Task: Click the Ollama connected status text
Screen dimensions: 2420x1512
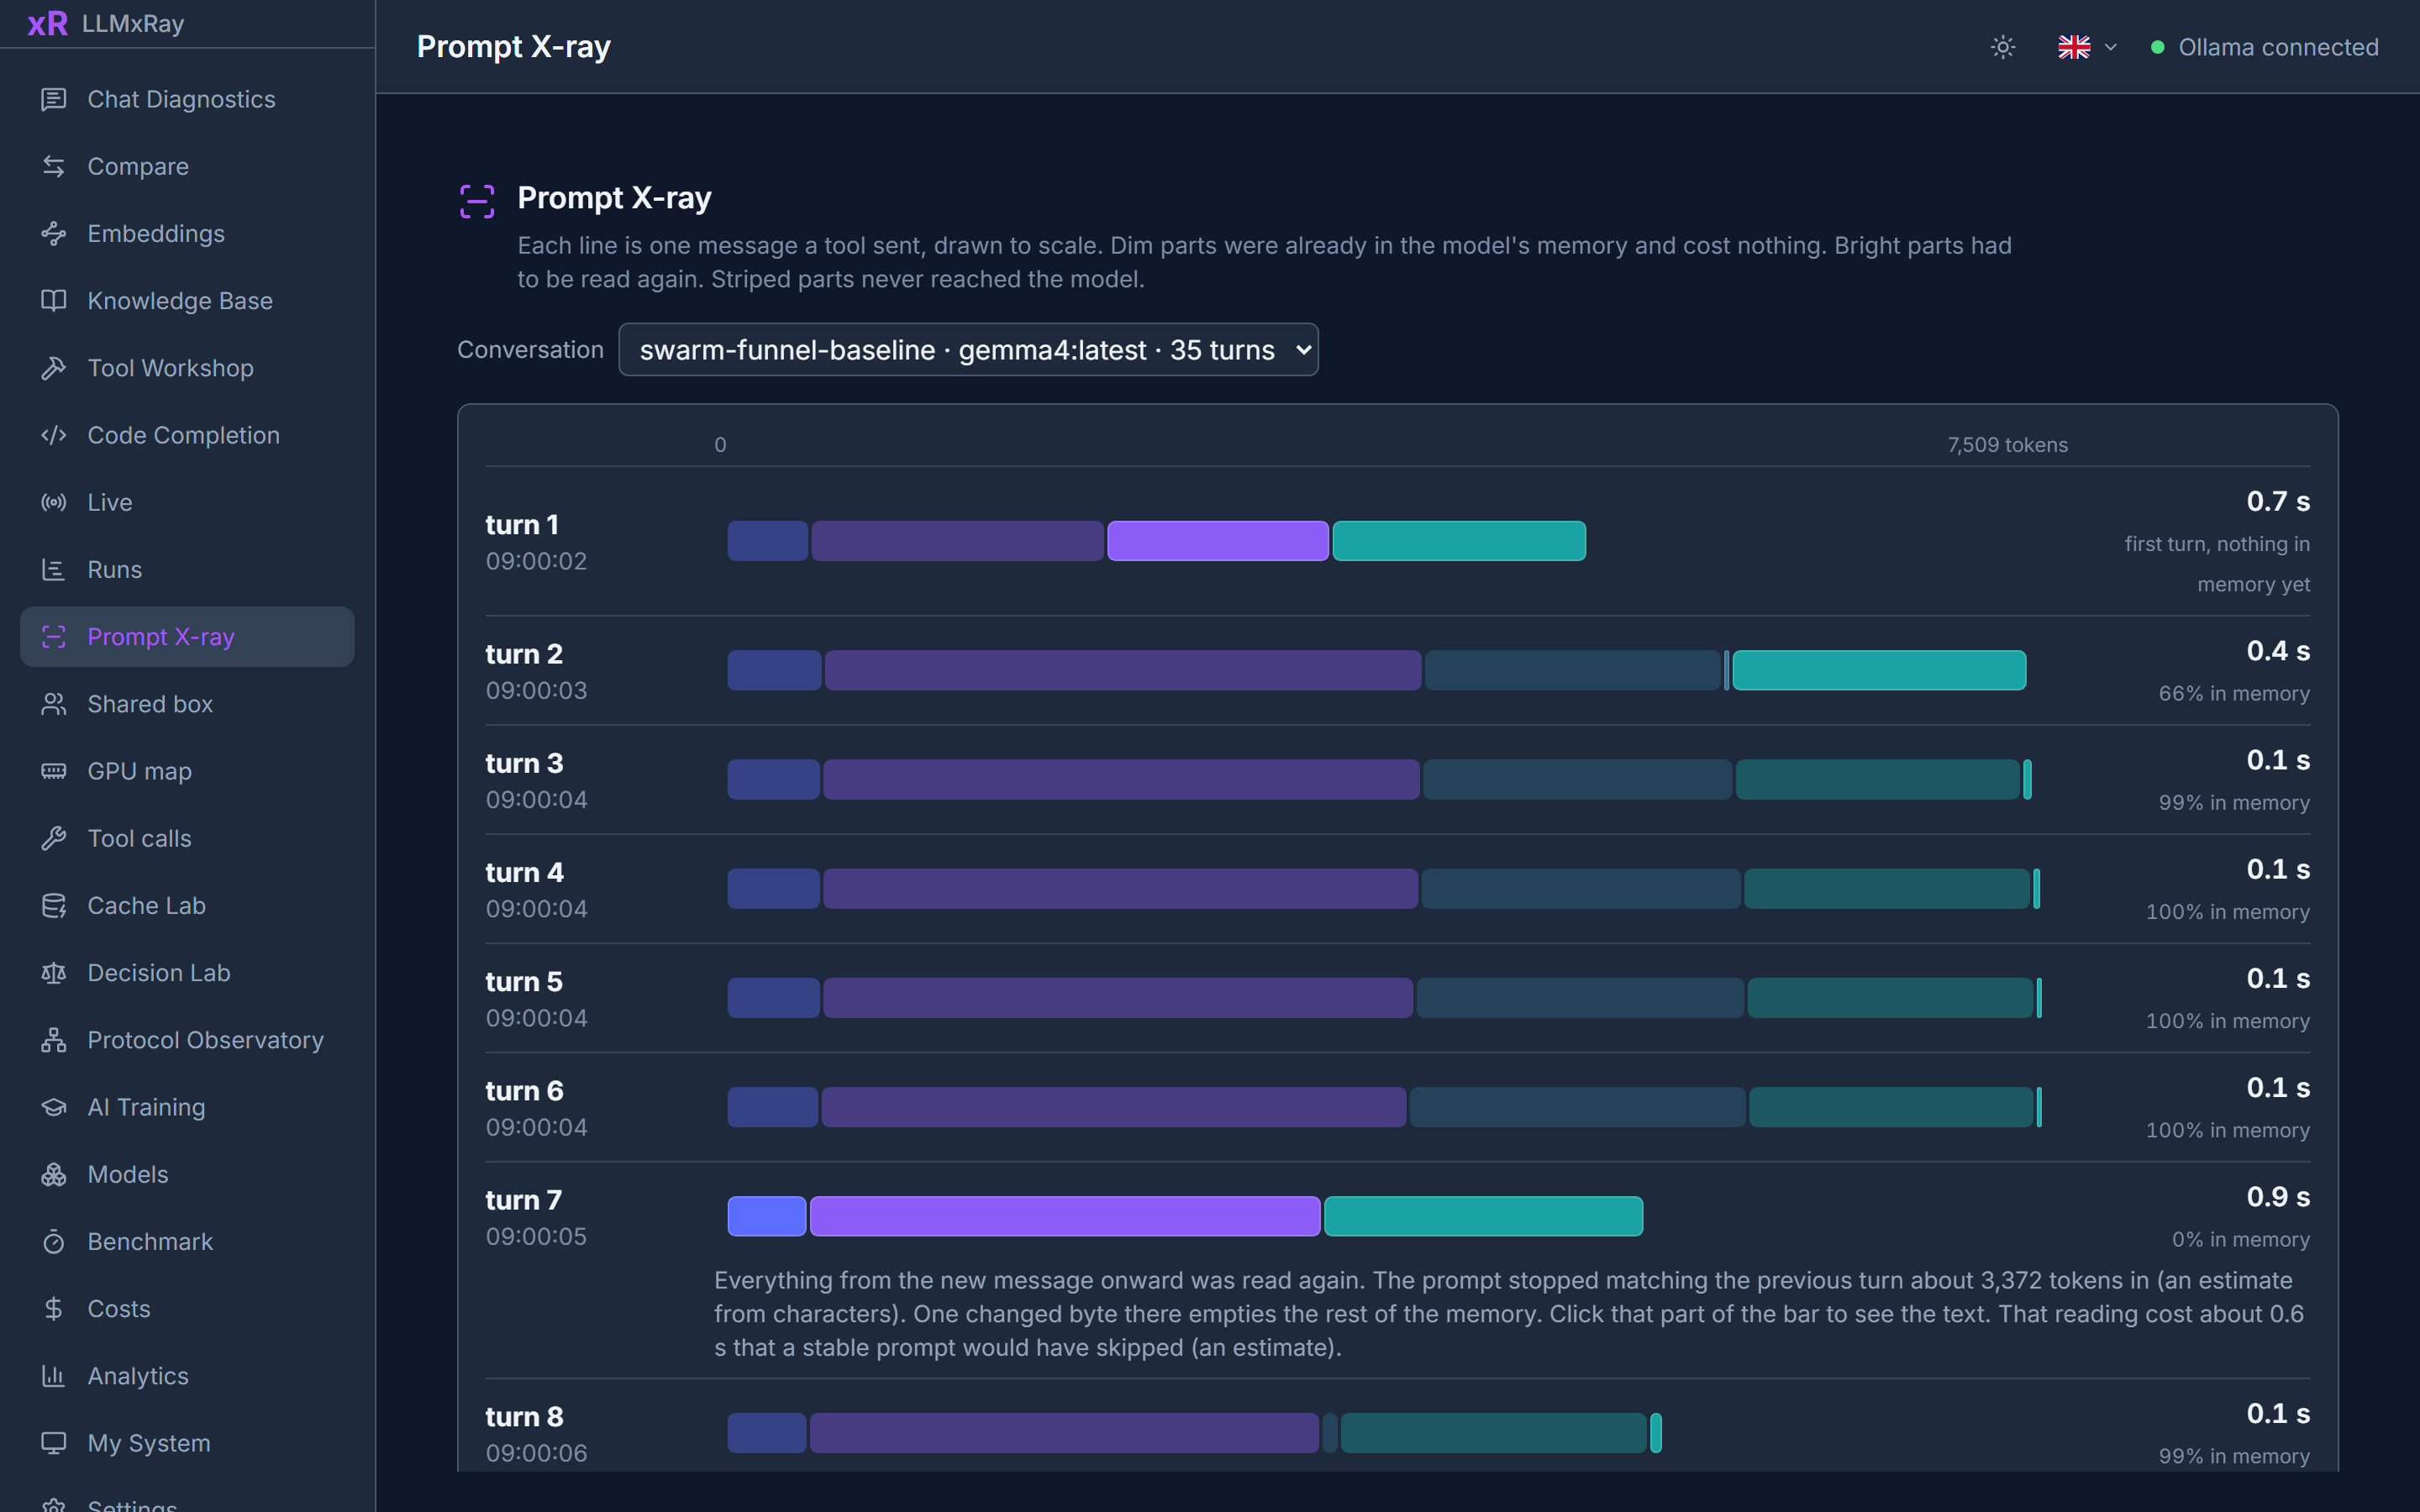Action: [2277, 47]
